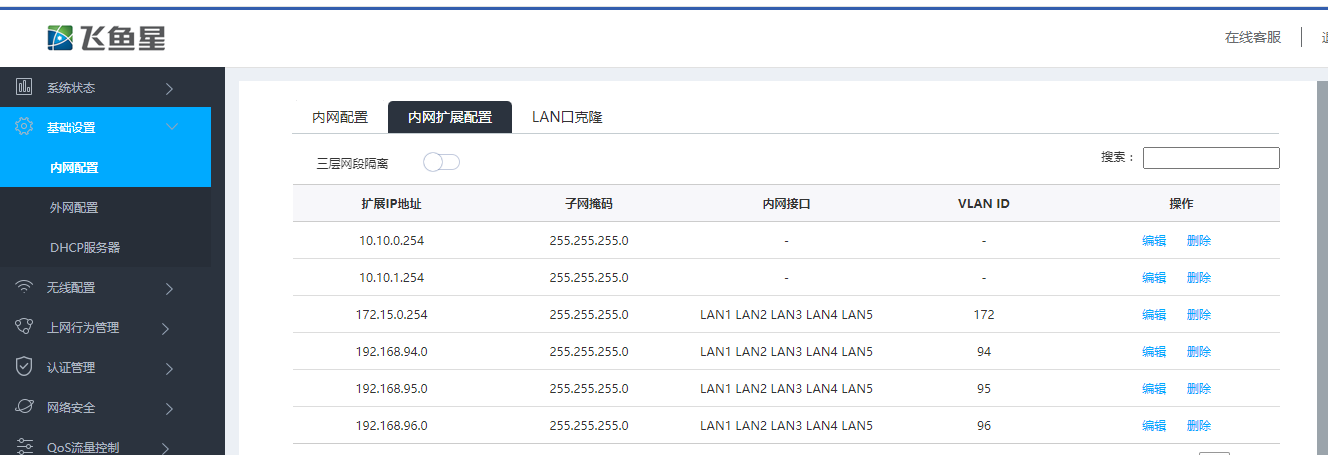Click the 飞鱼星 logo icon
This screenshot has height=455, width=1328.
pos(61,38)
